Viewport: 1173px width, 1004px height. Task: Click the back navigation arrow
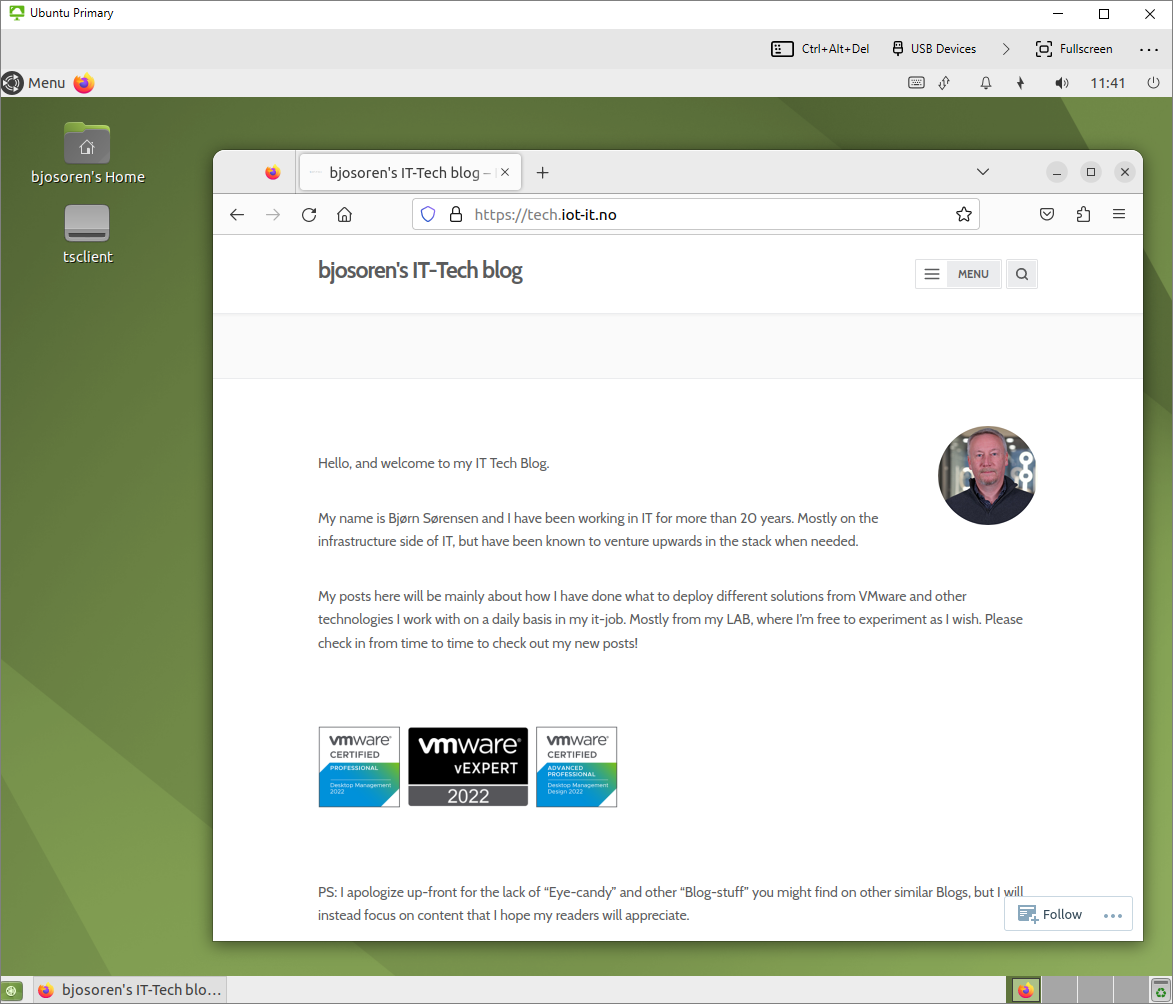pyautogui.click(x=237, y=214)
